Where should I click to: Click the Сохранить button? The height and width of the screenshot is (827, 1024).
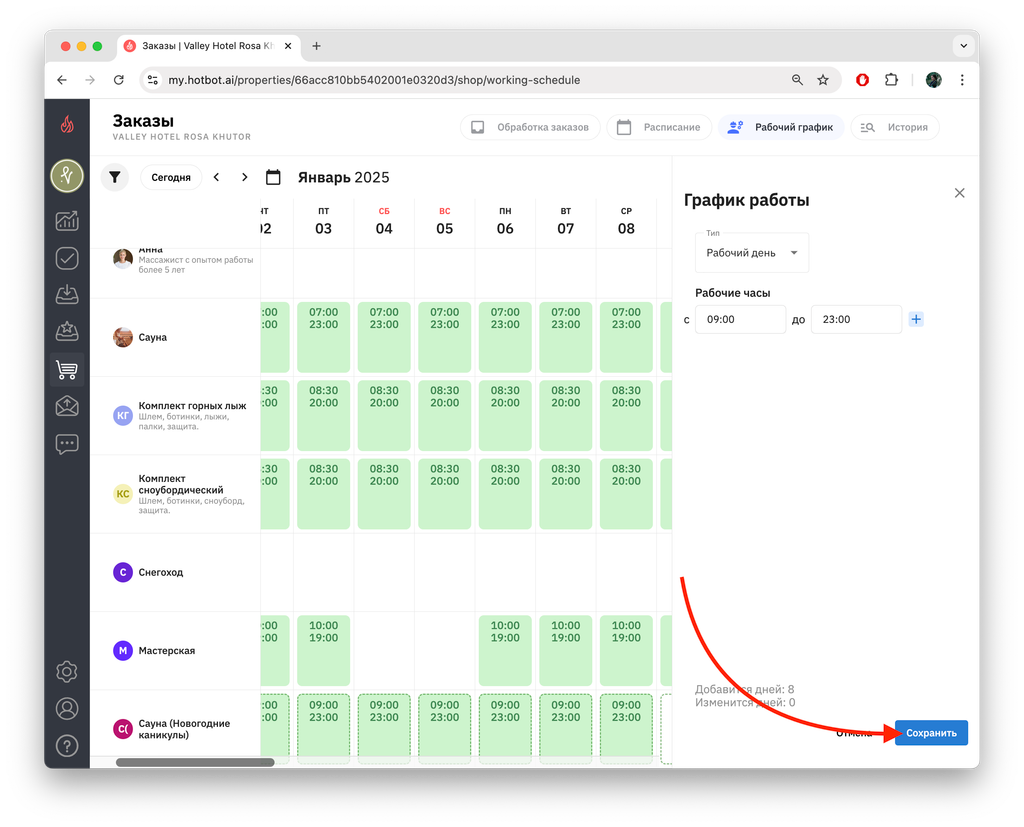coord(931,733)
